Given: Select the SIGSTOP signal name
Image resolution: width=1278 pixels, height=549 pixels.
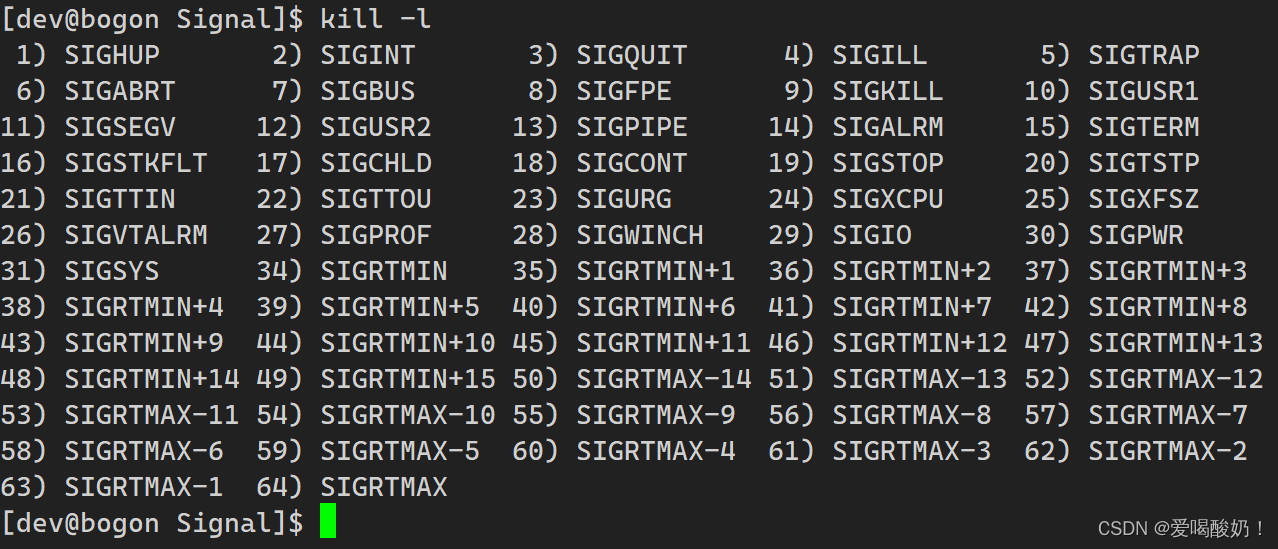Looking at the screenshot, I should (x=888, y=163).
